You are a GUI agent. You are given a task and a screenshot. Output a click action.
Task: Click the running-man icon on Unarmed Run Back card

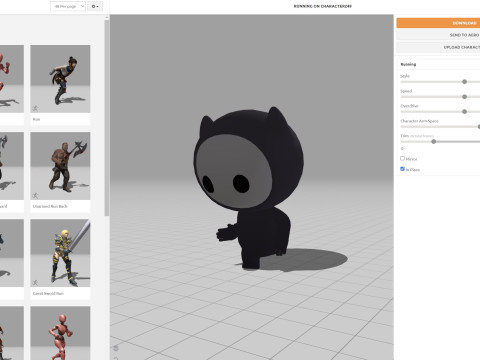[x=35, y=195]
